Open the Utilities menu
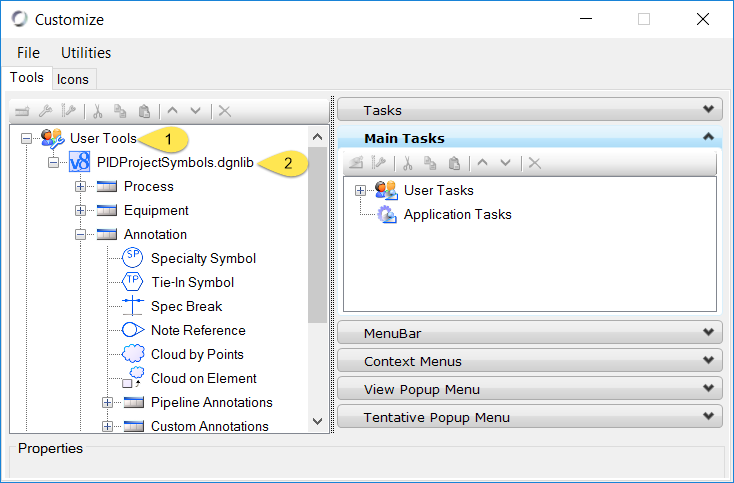 tap(86, 53)
